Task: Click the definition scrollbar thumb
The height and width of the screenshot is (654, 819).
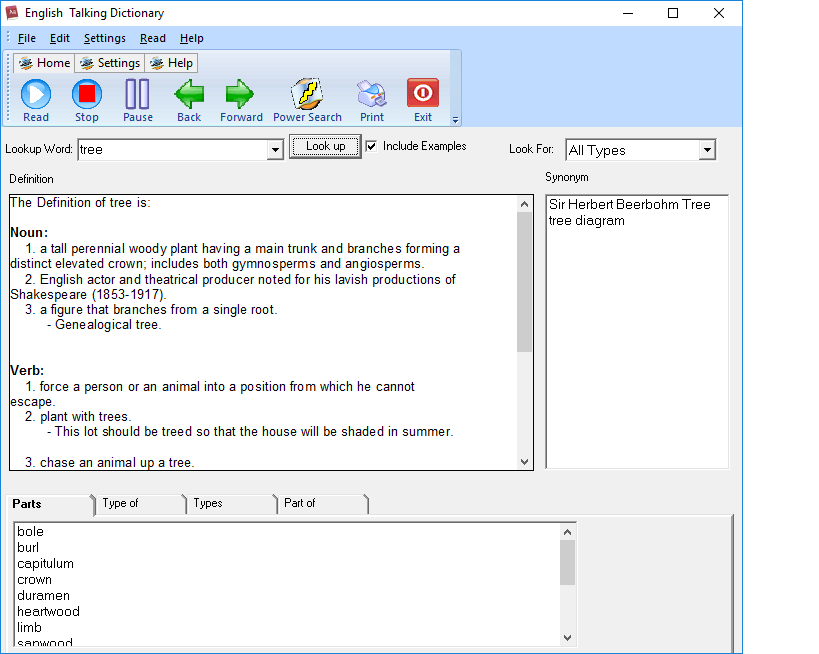Action: (x=524, y=282)
